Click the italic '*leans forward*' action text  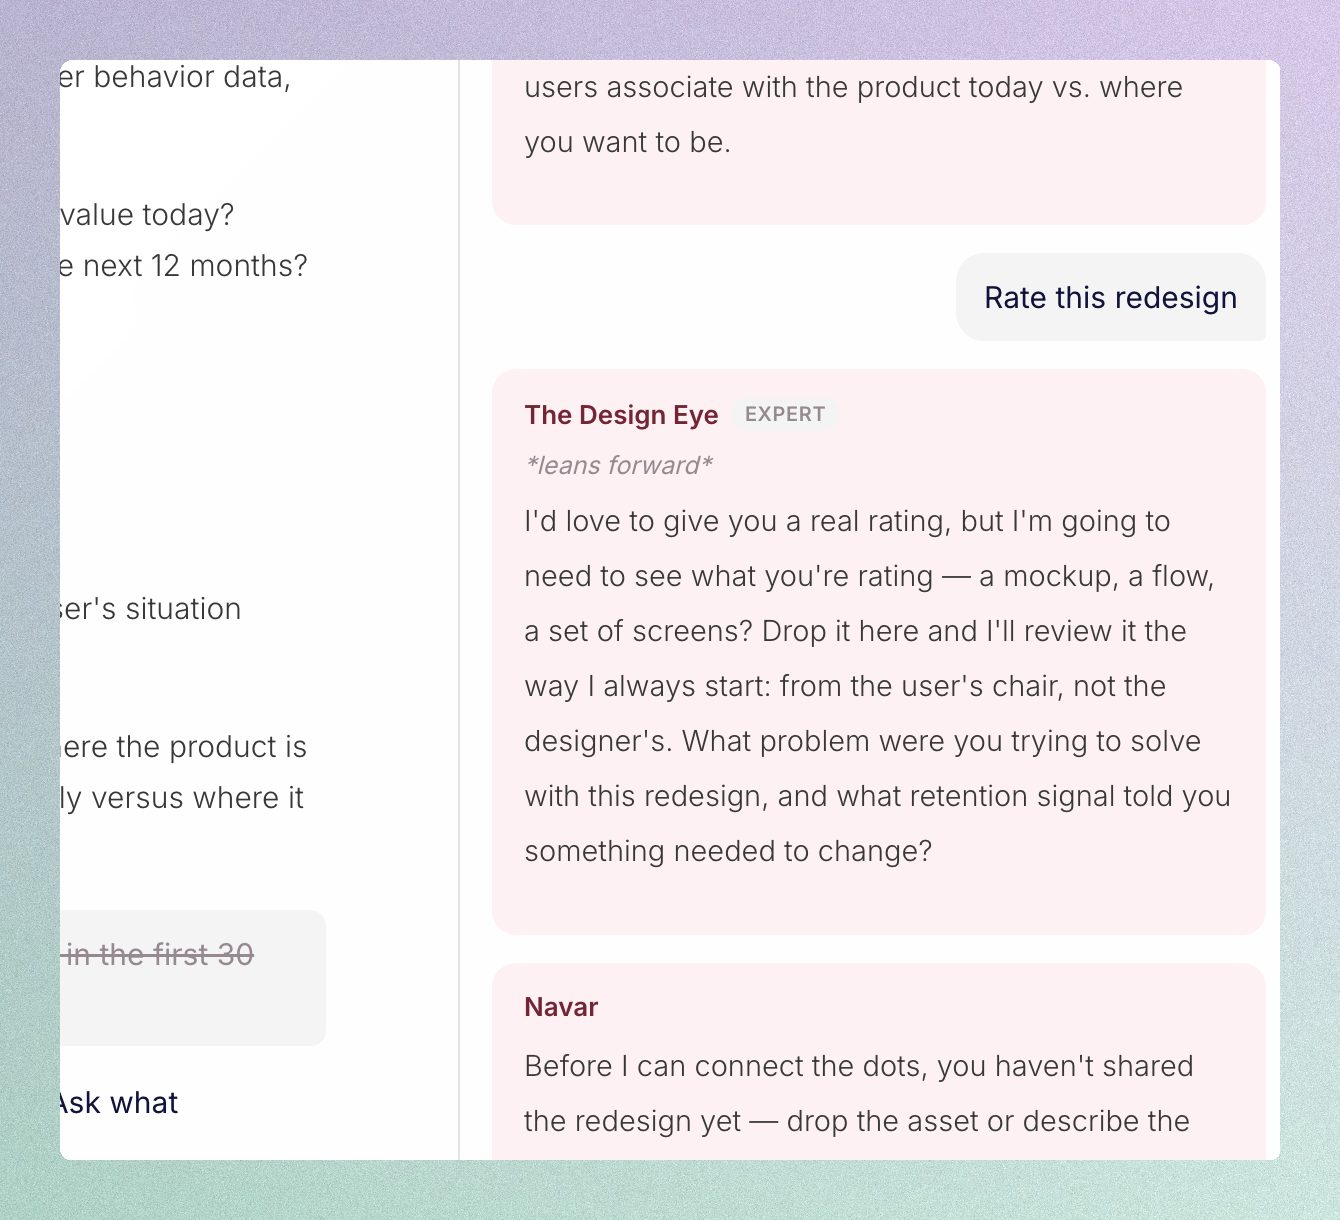[x=618, y=464]
